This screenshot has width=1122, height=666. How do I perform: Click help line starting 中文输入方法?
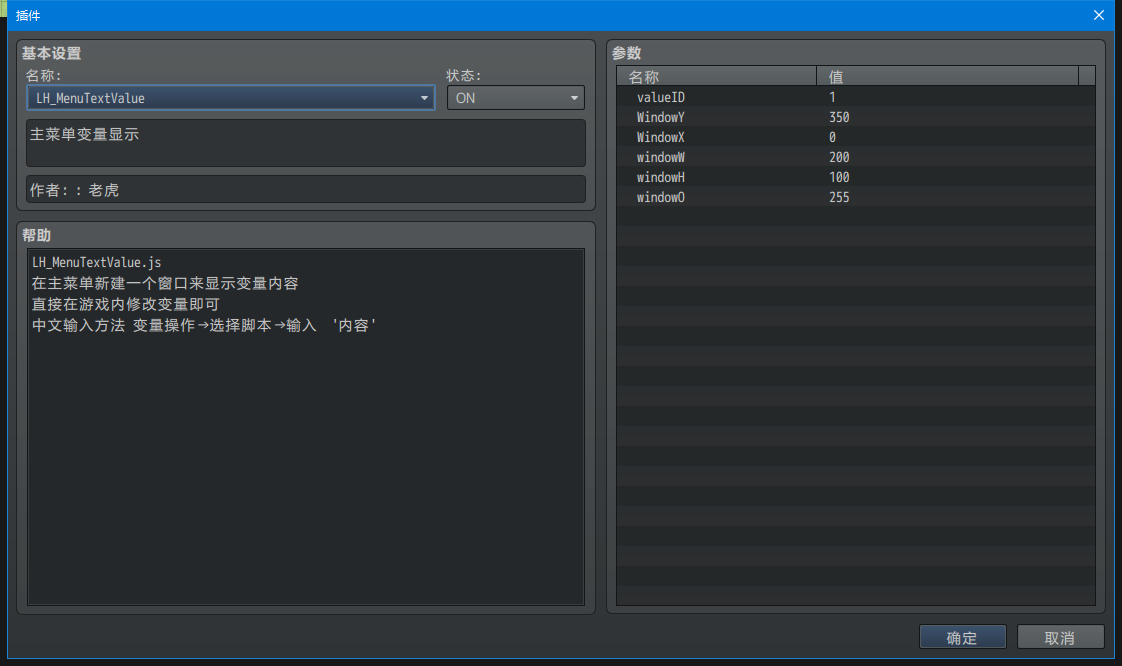204,325
